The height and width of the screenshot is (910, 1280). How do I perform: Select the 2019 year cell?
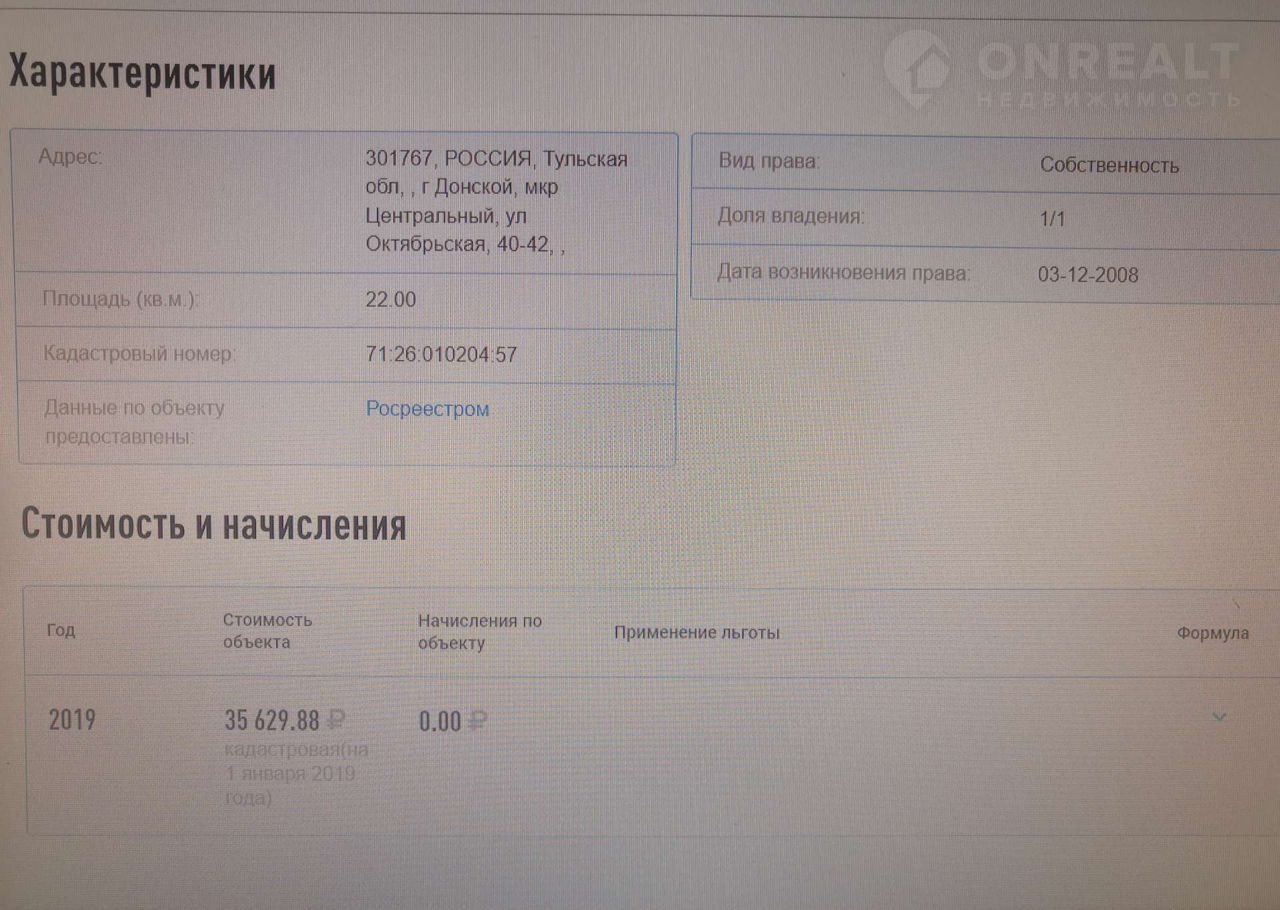click(72, 719)
